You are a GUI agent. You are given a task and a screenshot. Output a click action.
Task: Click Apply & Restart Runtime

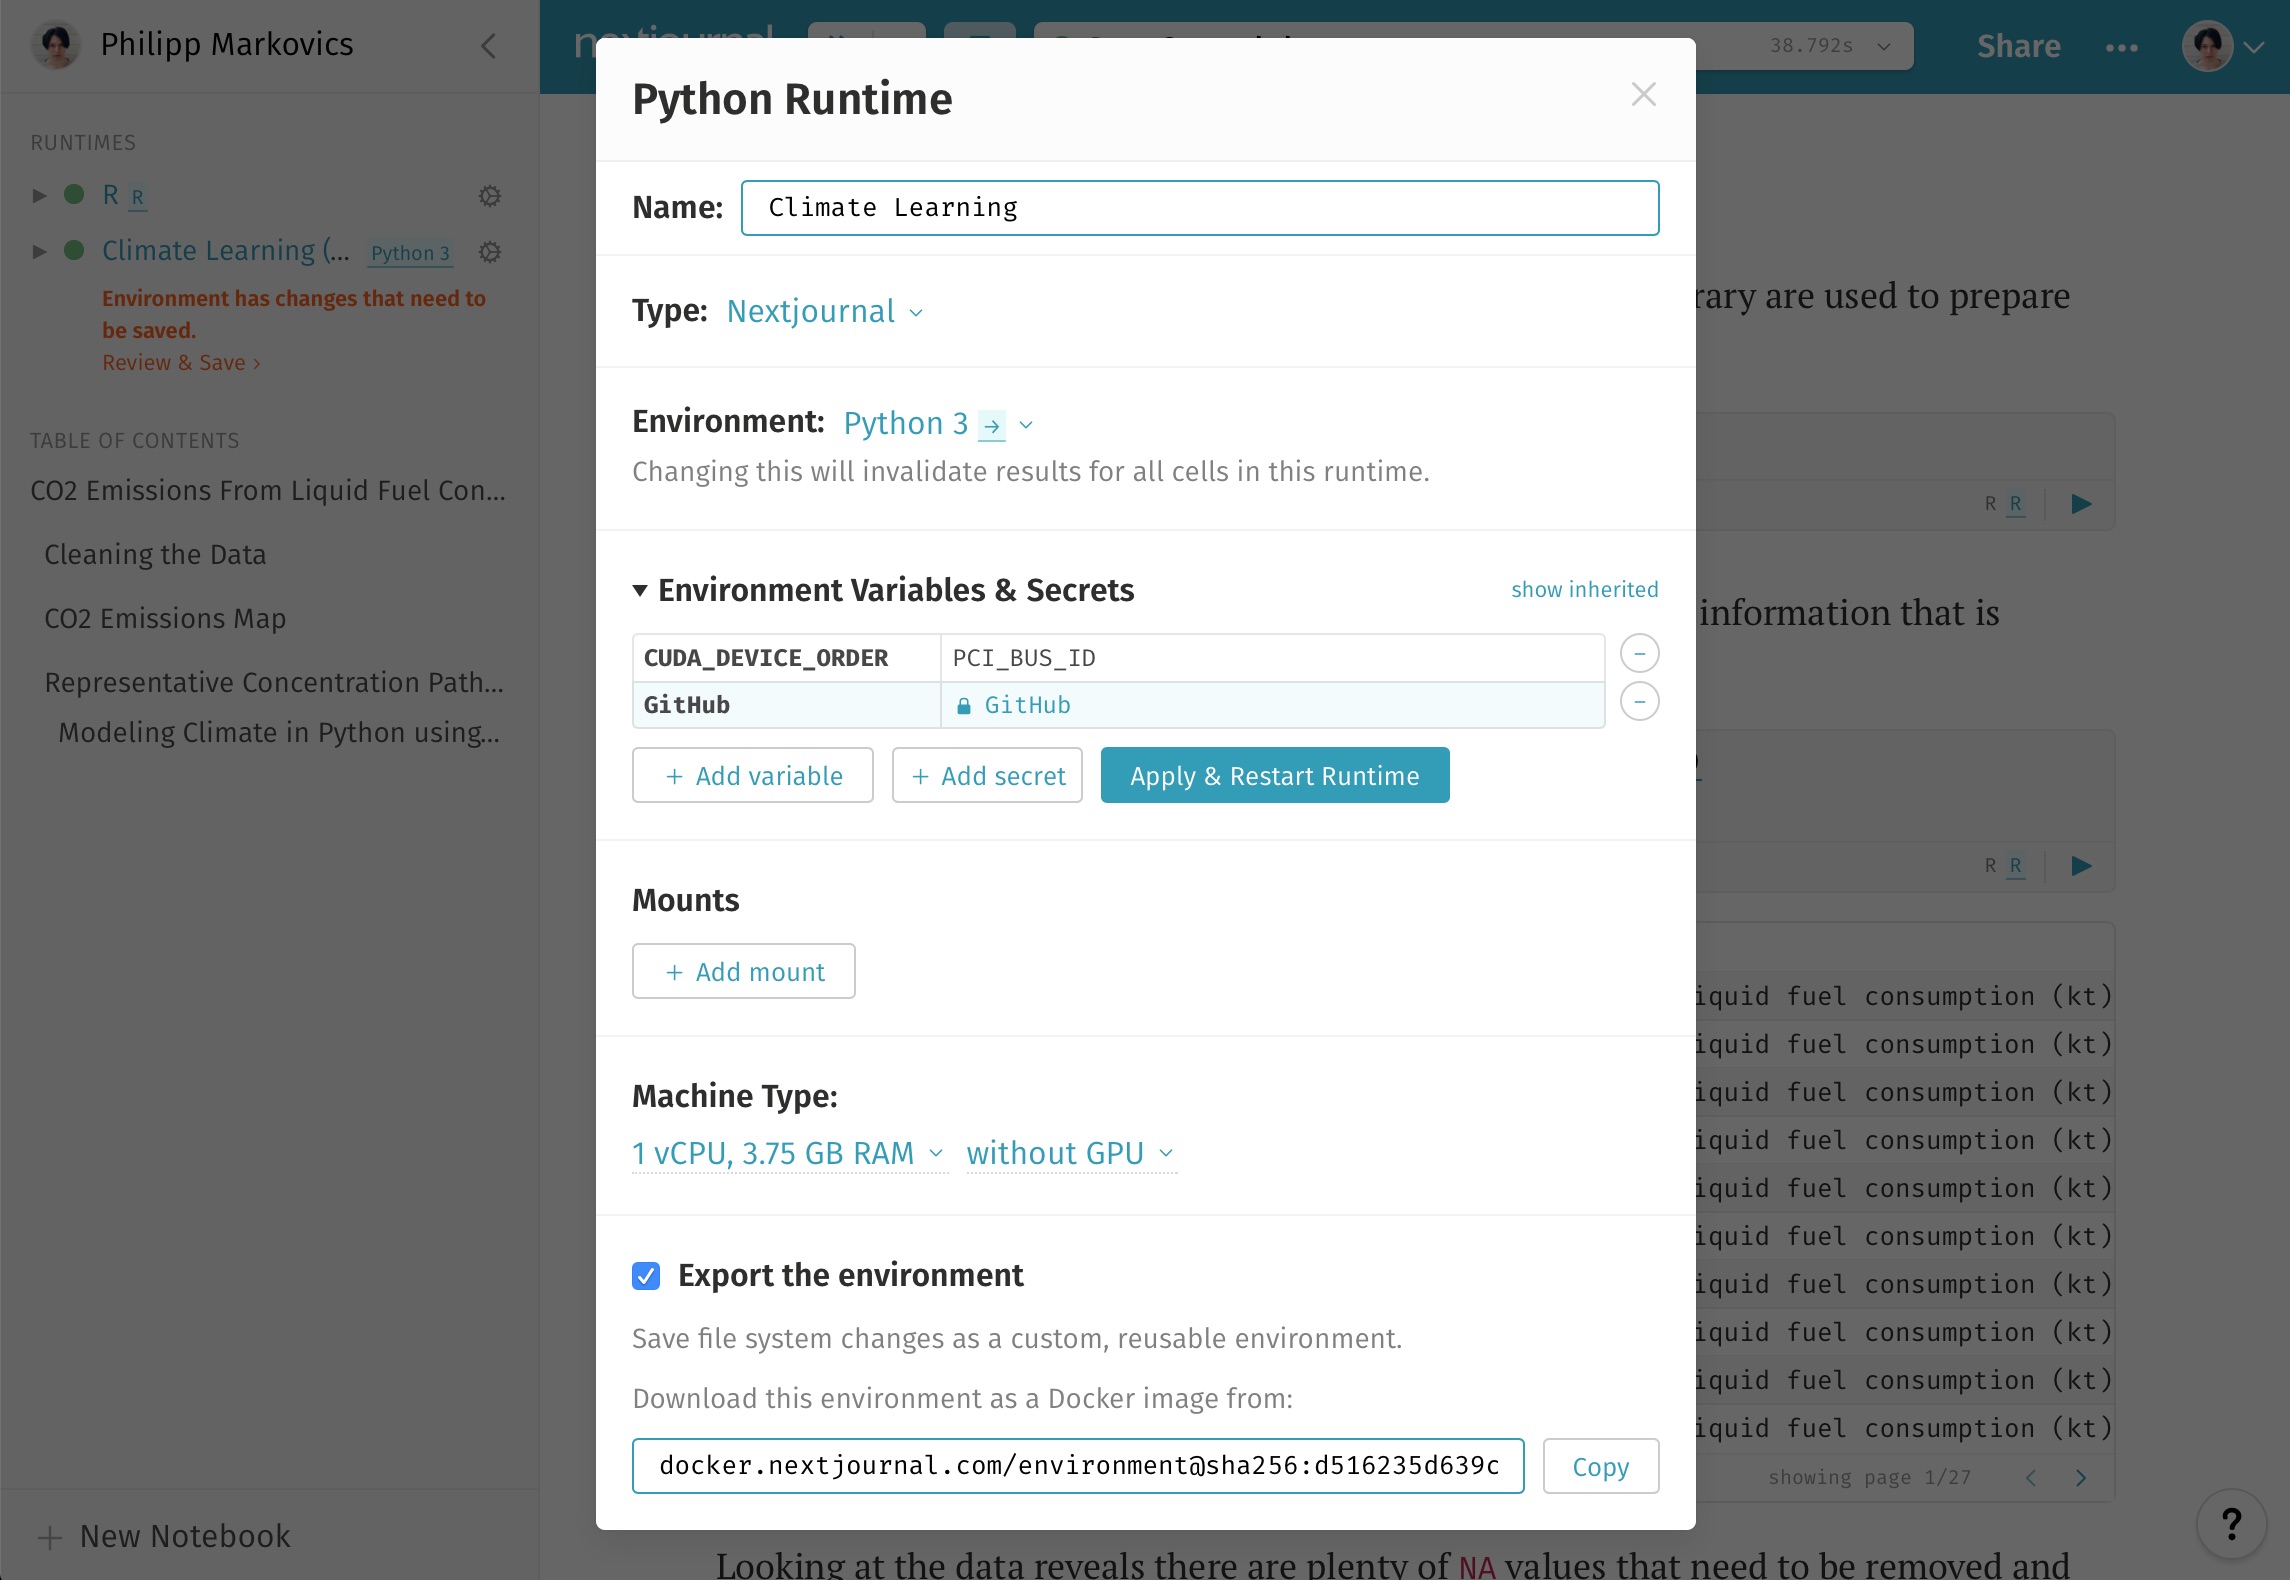tap(1275, 776)
